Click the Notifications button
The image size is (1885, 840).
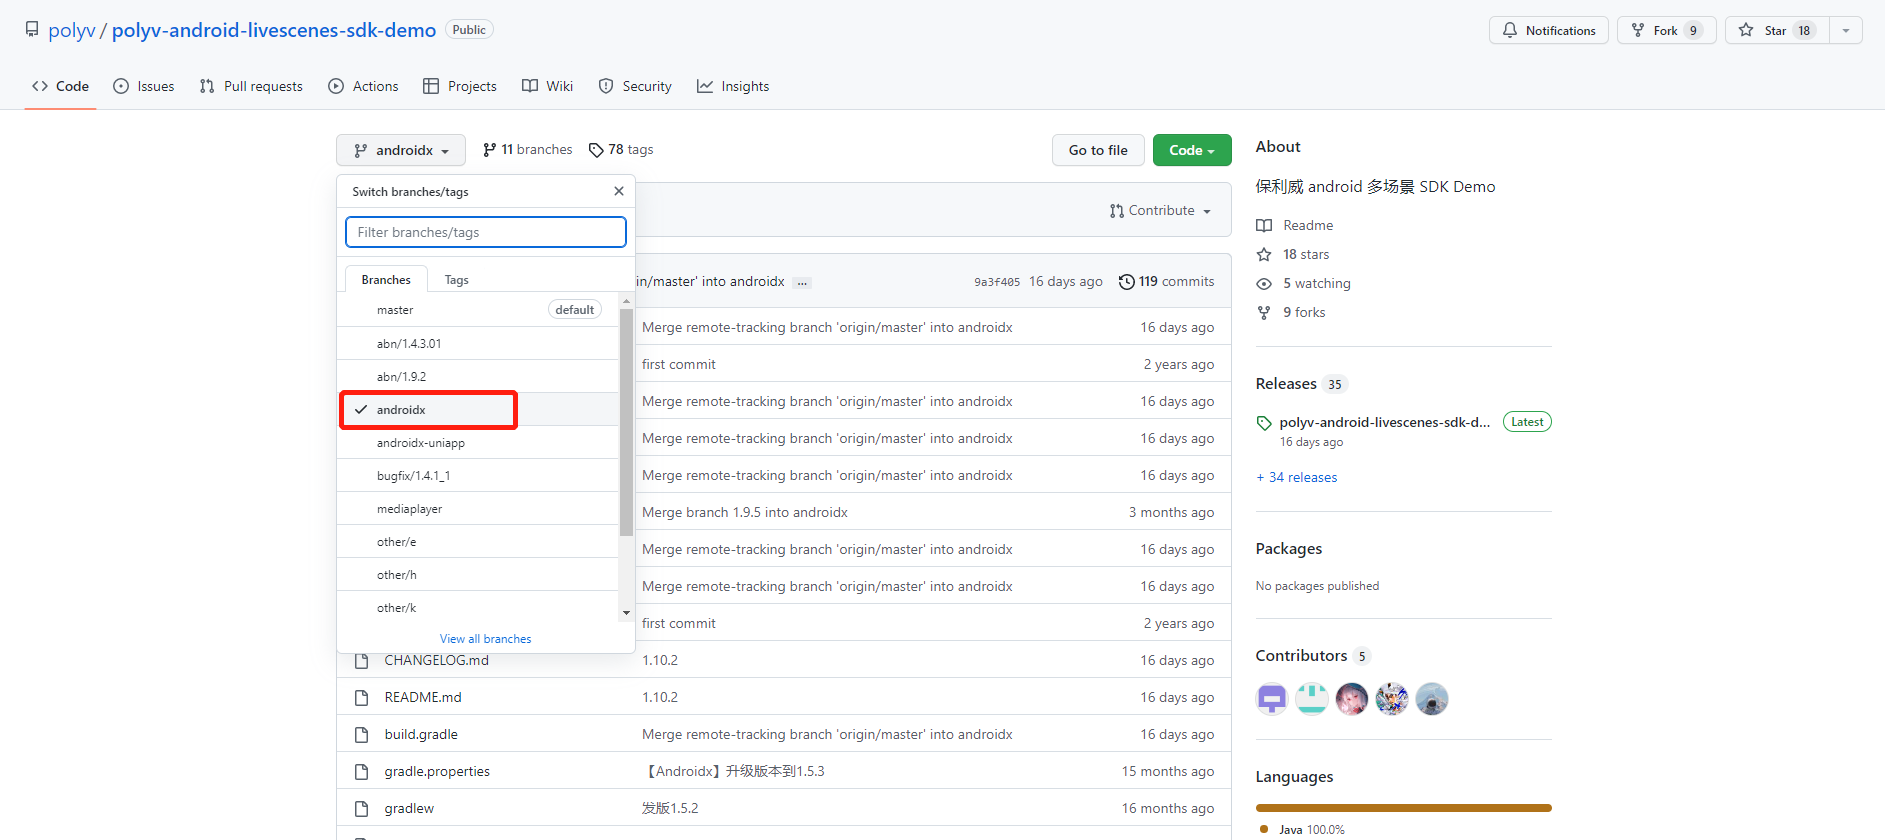click(1549, 30)
